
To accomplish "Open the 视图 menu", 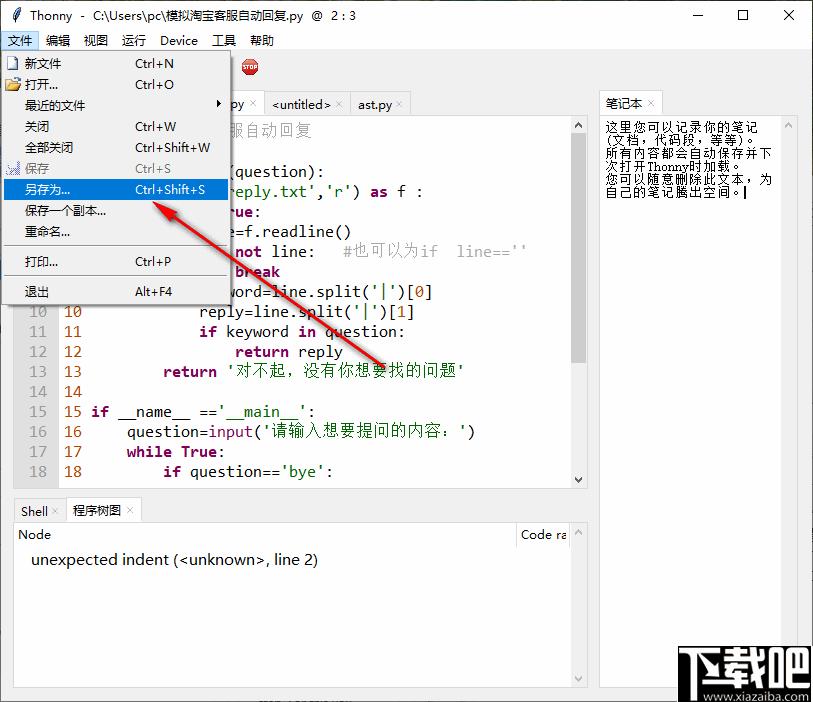I will click(95, 40).
